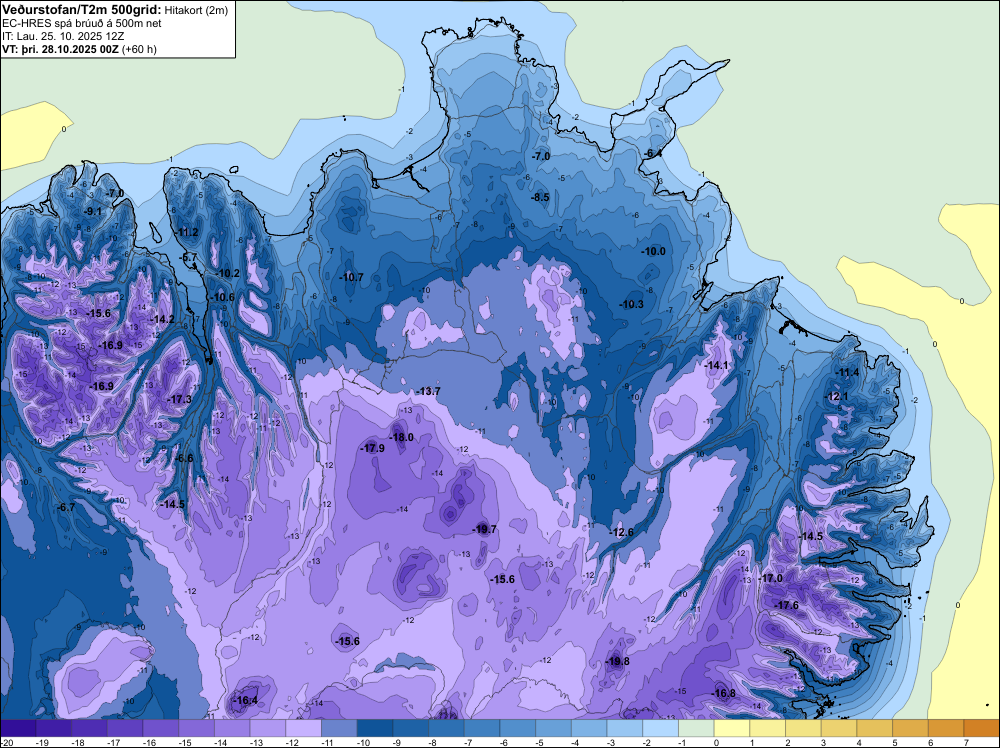Screen dimensions: 1000x748
Task: Click the valid time "VT: þri. 28.10.2025 00Z"
Action: pyautogui.click(x=60, y=49)
